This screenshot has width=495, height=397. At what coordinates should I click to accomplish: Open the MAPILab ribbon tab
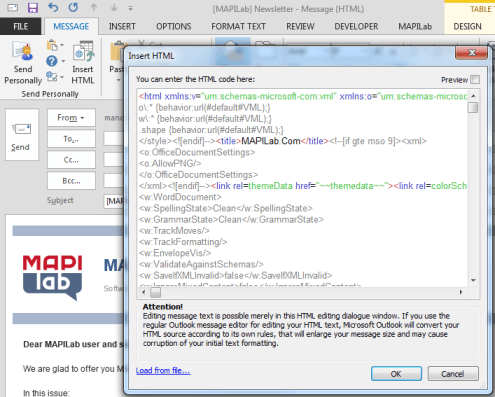pyautogui.click(x=415, y=26)
